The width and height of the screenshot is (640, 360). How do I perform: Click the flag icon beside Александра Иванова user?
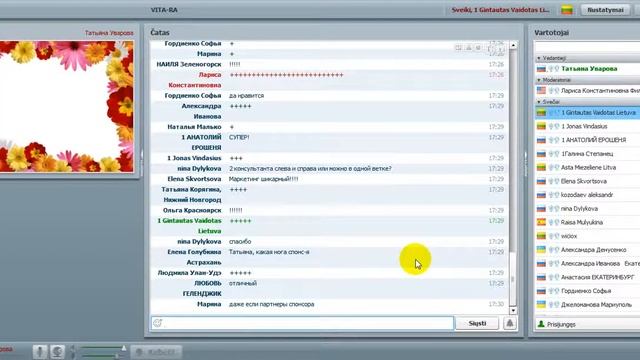pos(541,264)
